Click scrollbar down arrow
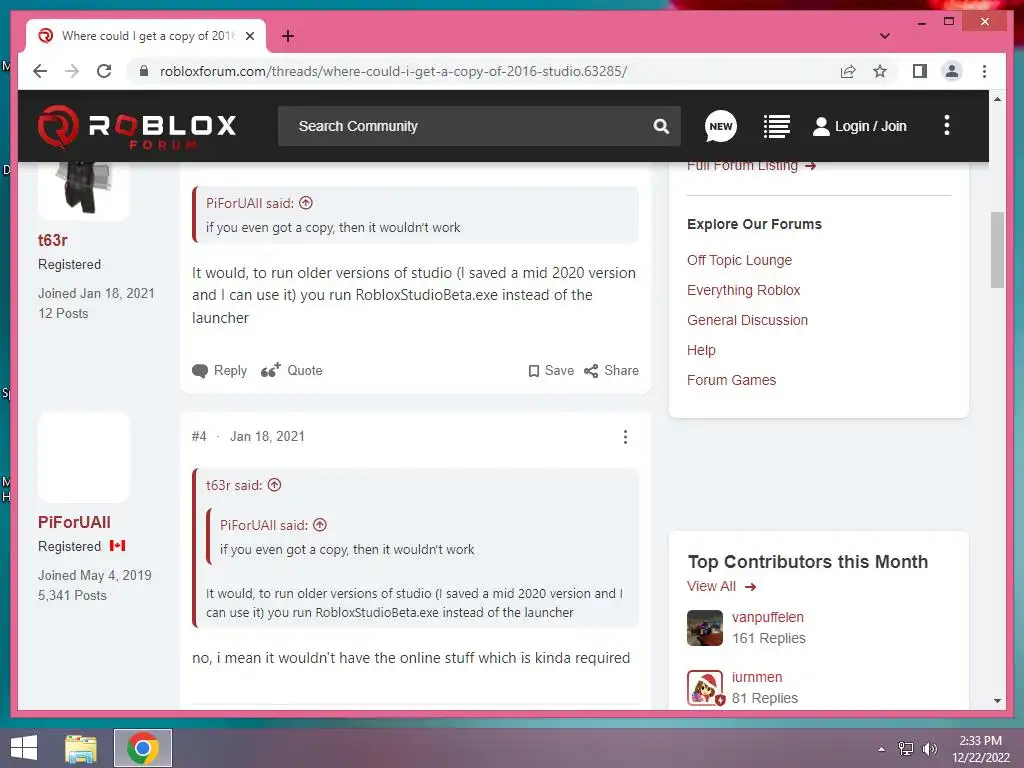The image size is (1024, 768). [997, 701]
